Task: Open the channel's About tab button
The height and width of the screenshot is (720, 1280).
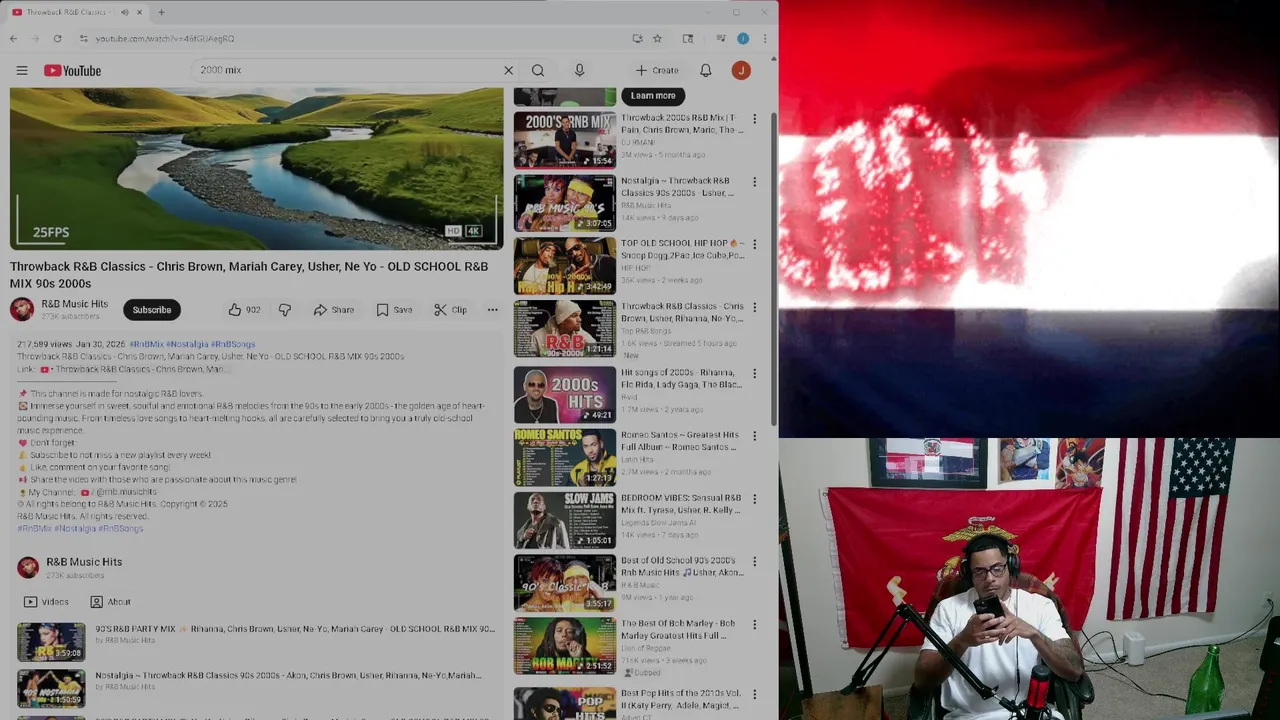Action: coord(110,602)
